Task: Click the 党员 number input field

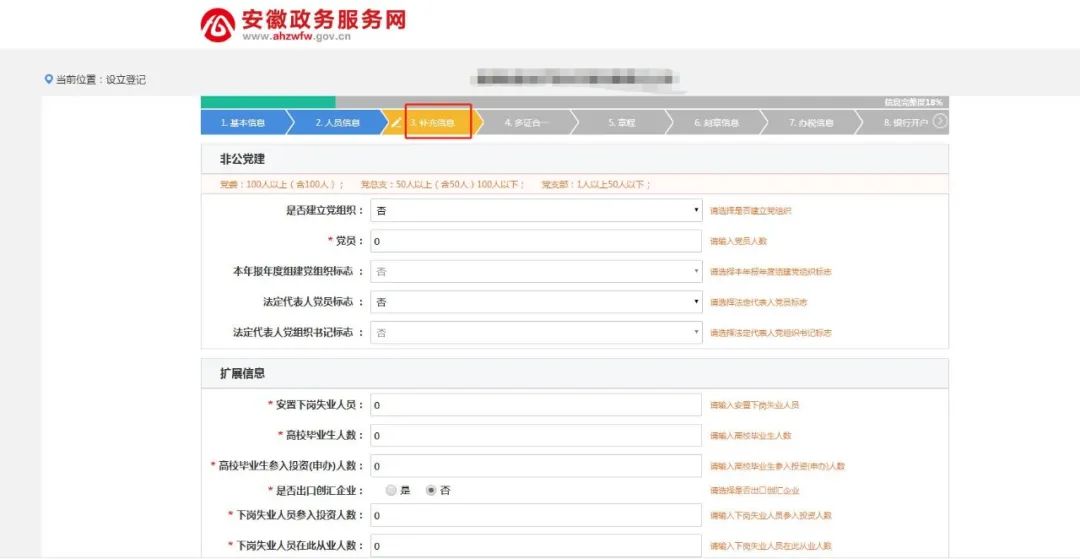Action: [x=536, y=241]
